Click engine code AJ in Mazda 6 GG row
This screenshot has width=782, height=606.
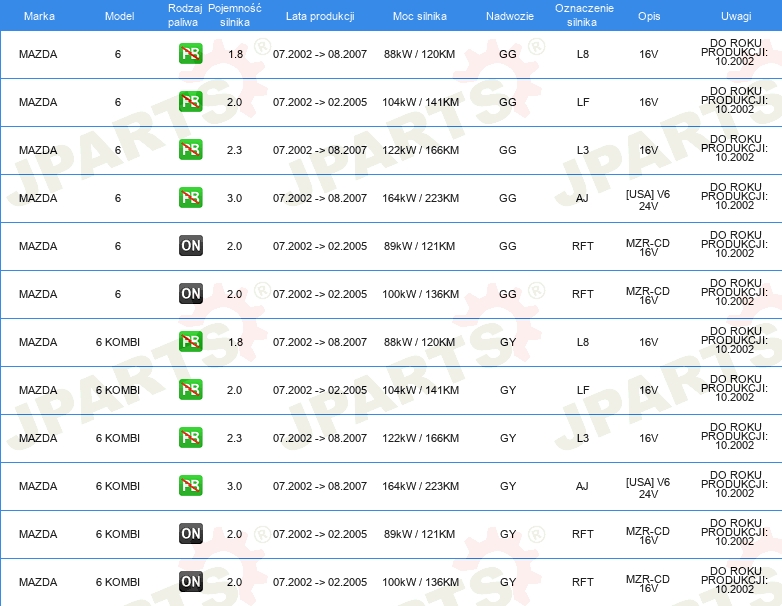click(582, 198)
